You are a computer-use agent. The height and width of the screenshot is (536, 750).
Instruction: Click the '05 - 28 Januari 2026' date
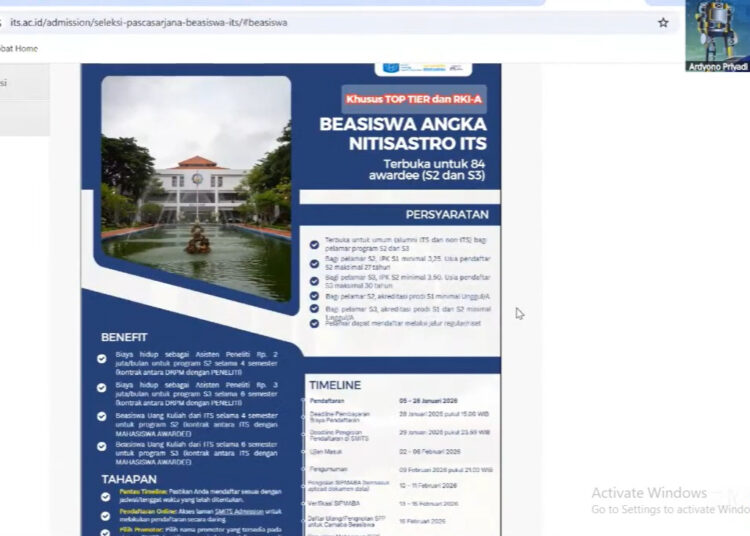[429, 401]
